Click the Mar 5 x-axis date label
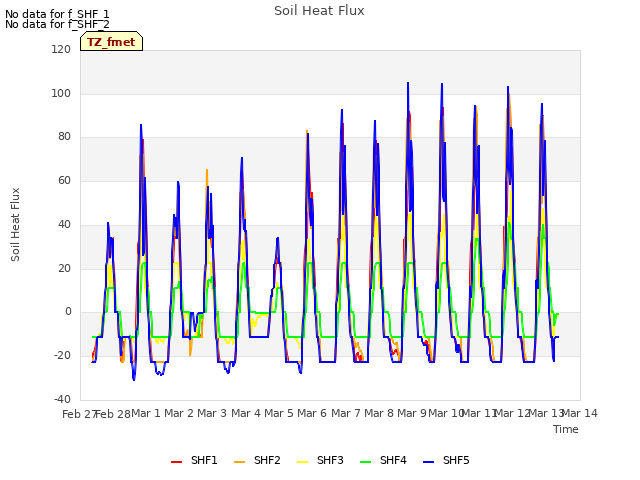The width and height of the screenshot is (640, 480). point(279,413)
